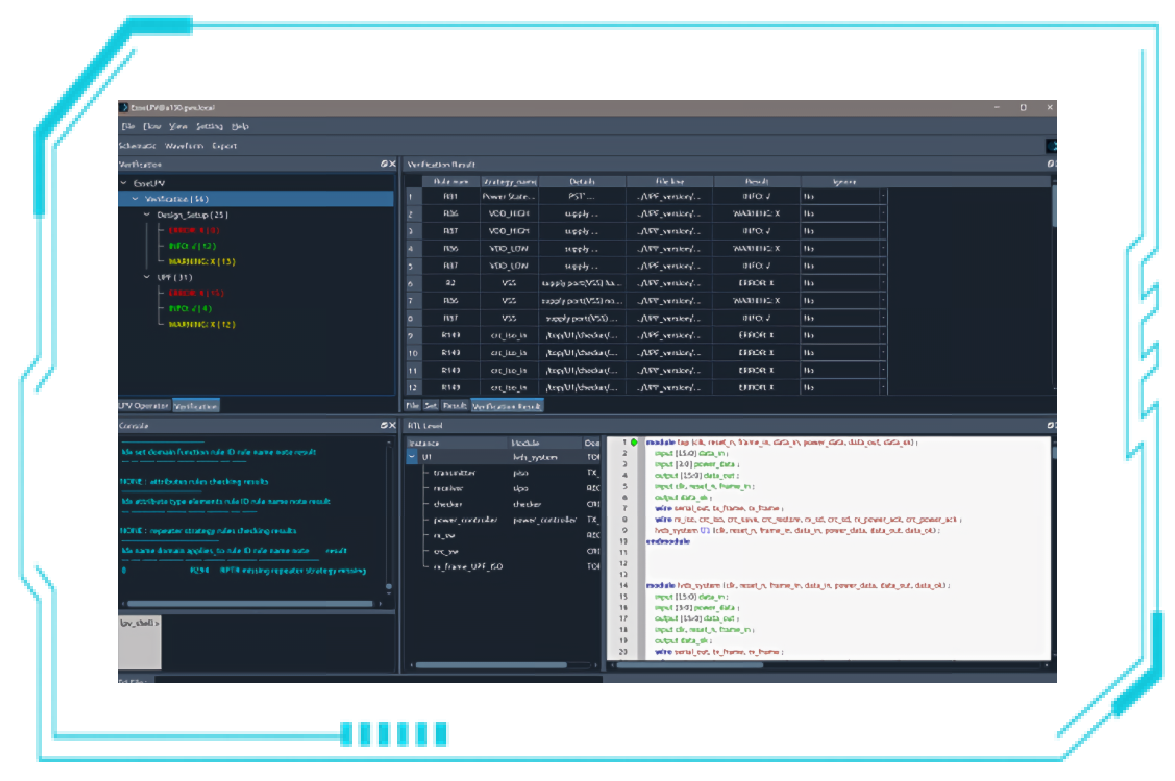Click the Schematic toolbar button
The image size is (1175, 781).
[138, 146]
